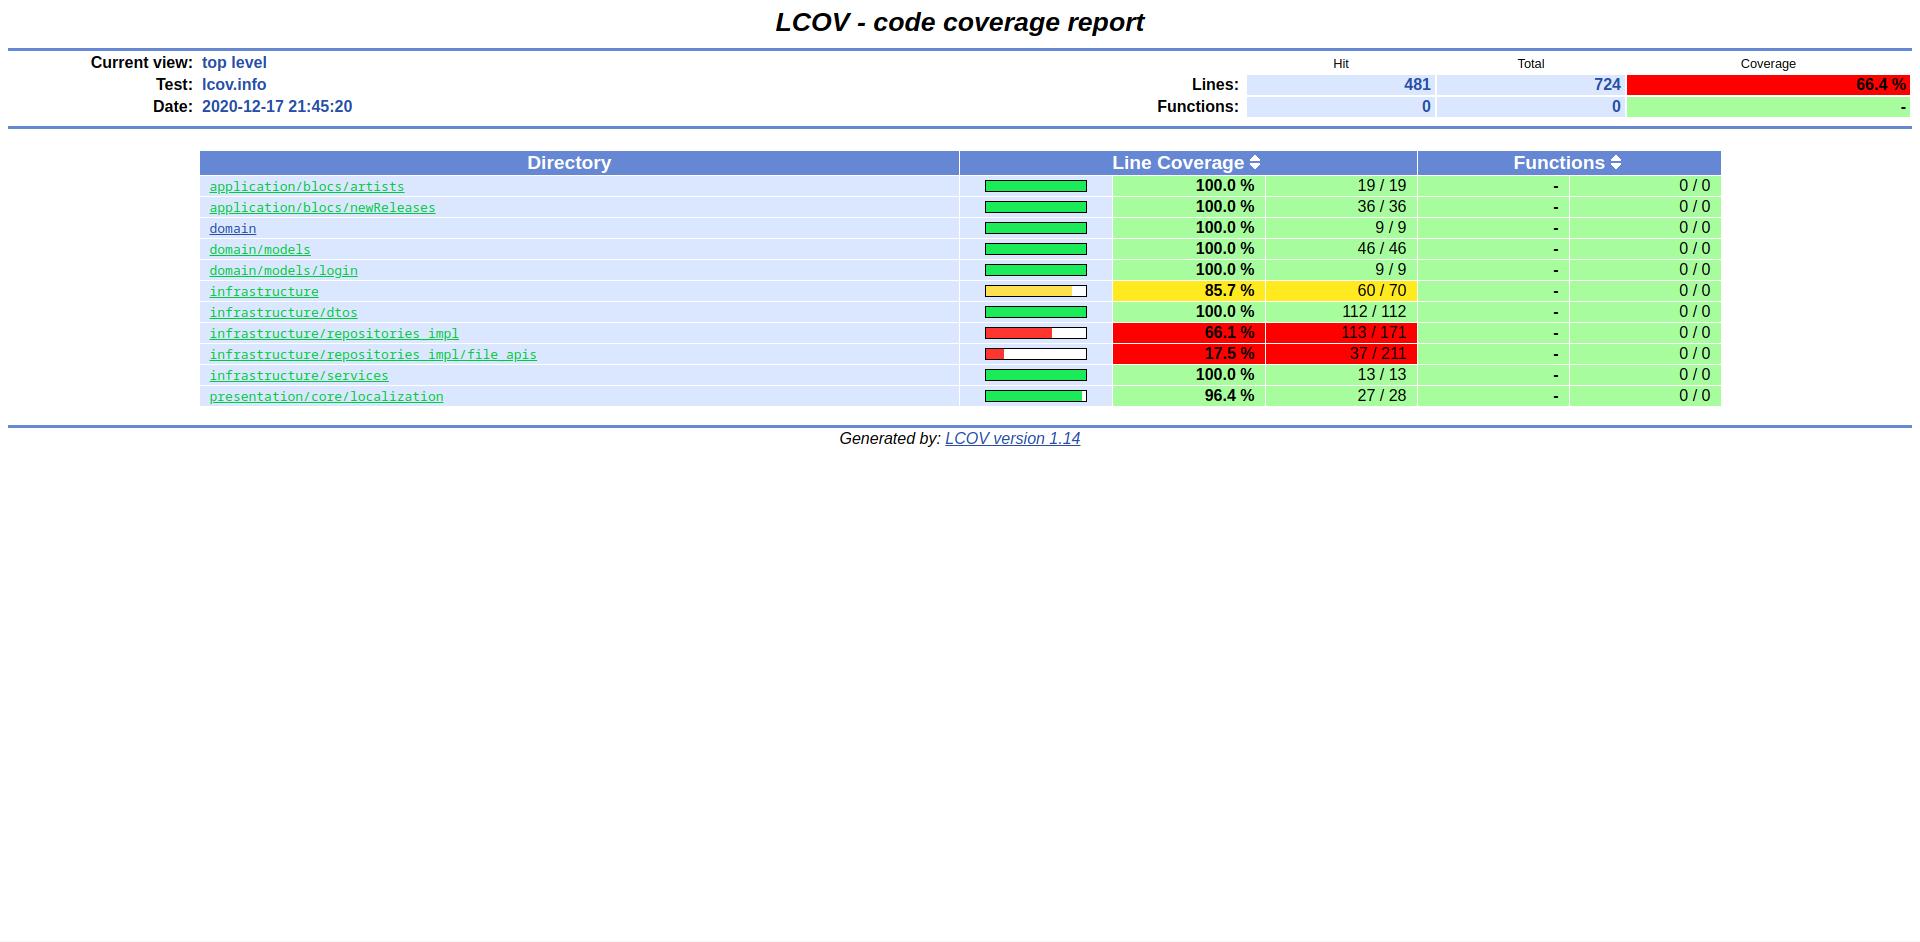The image size is (1920, 942).
Task: Click the 112 / 112 line count
Action: click(1374, 312)
